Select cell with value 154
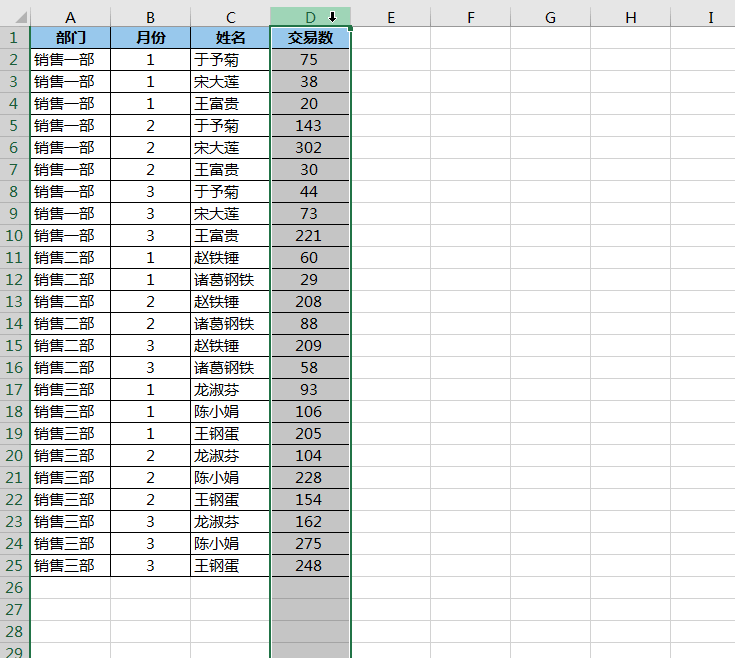 [310, 500]
